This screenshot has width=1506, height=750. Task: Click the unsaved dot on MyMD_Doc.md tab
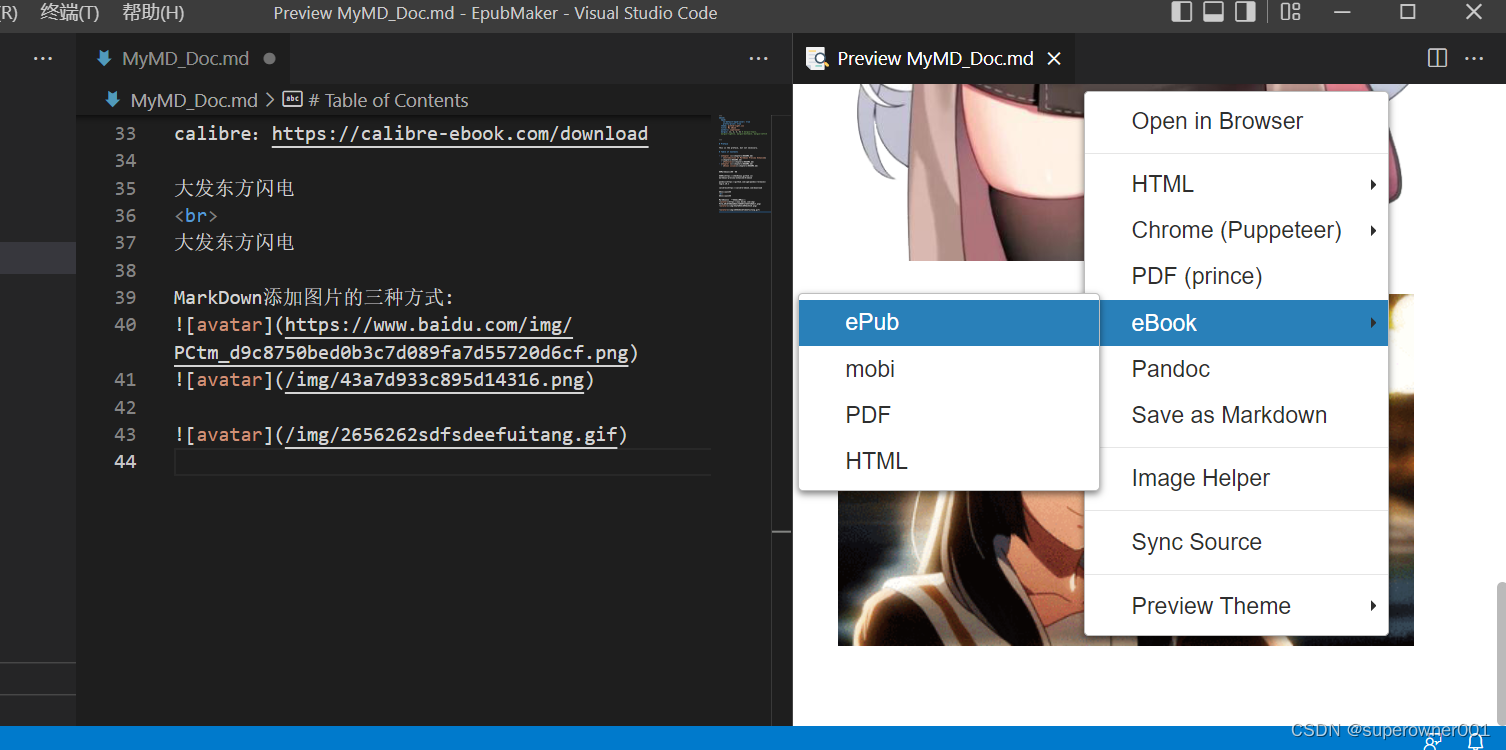click(x=269, y=59)
